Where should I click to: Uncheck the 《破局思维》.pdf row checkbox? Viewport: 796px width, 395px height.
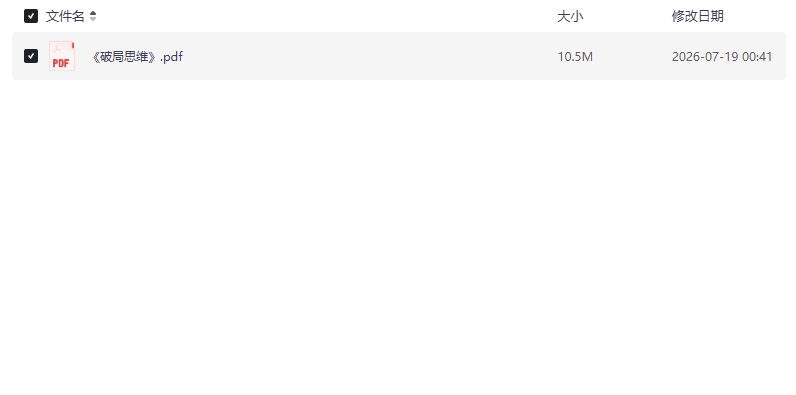[31, 56]
